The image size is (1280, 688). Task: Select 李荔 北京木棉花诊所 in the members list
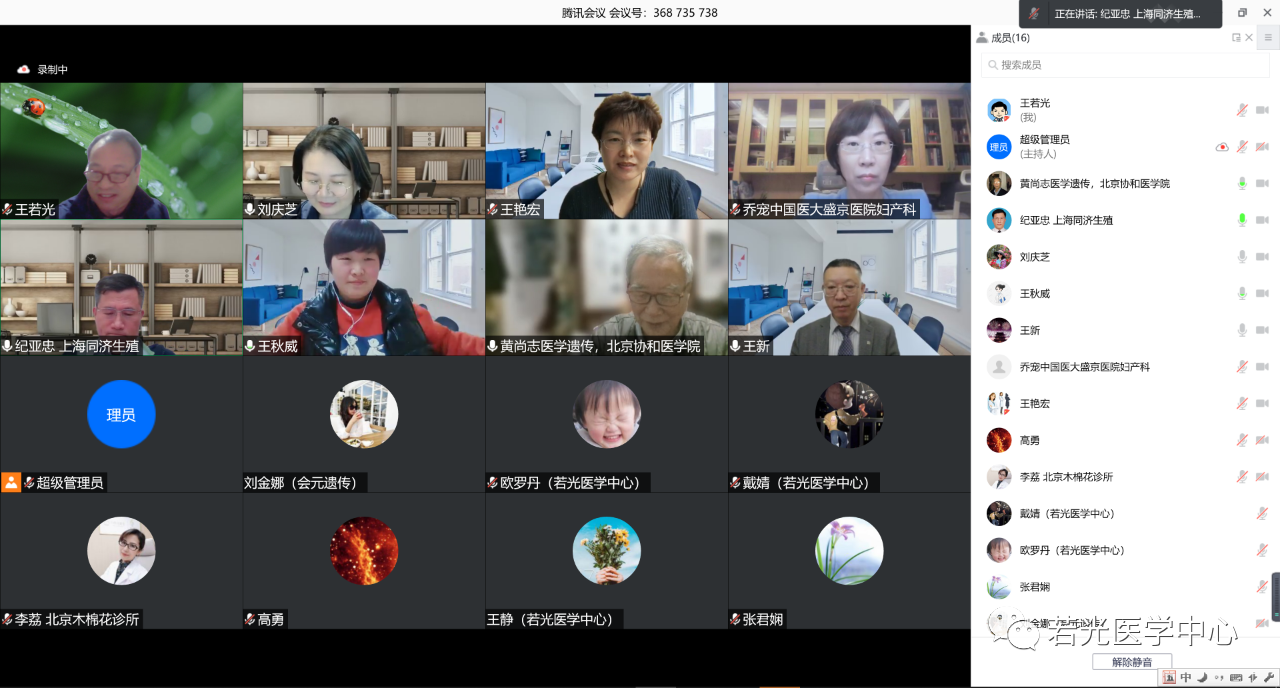coord(1066,477)
